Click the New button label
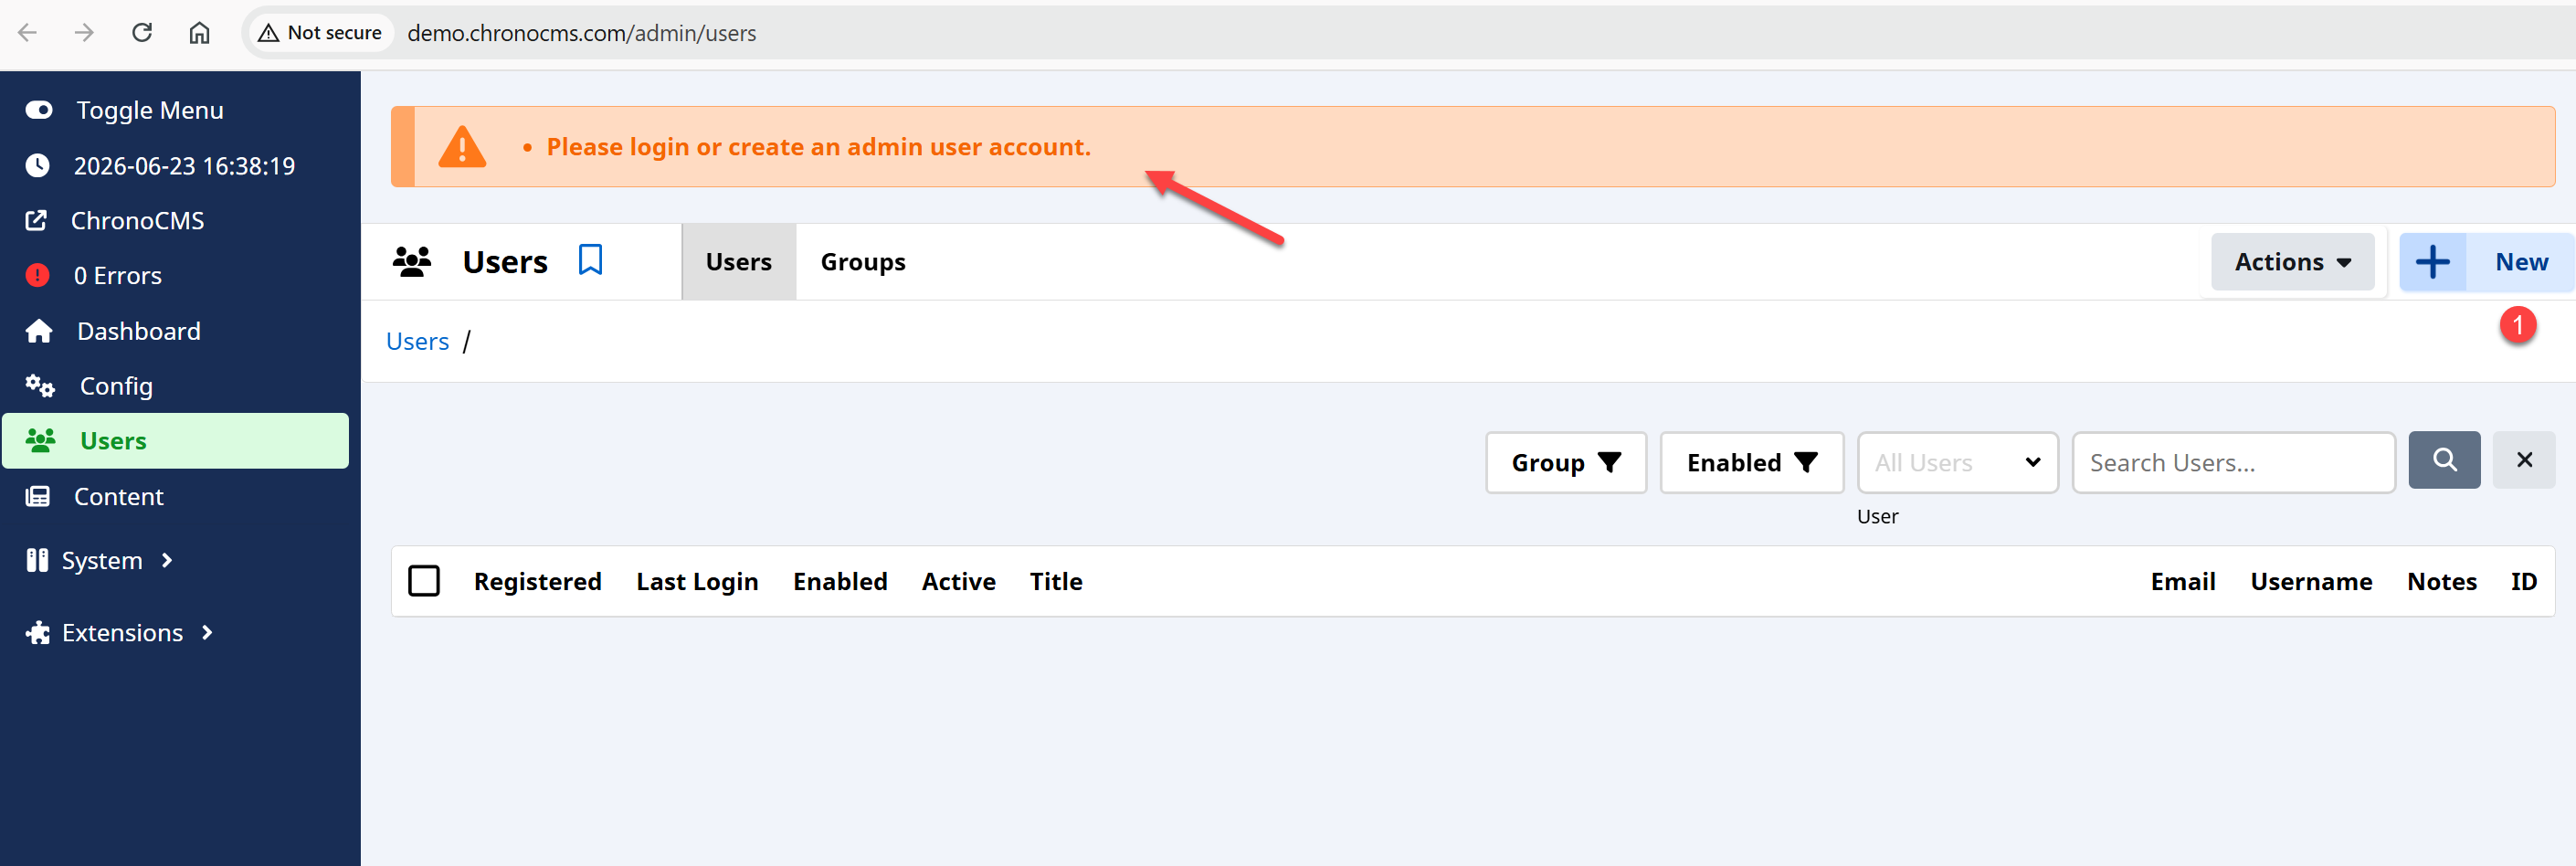 pyautogui.click(x=2521, y=262)
